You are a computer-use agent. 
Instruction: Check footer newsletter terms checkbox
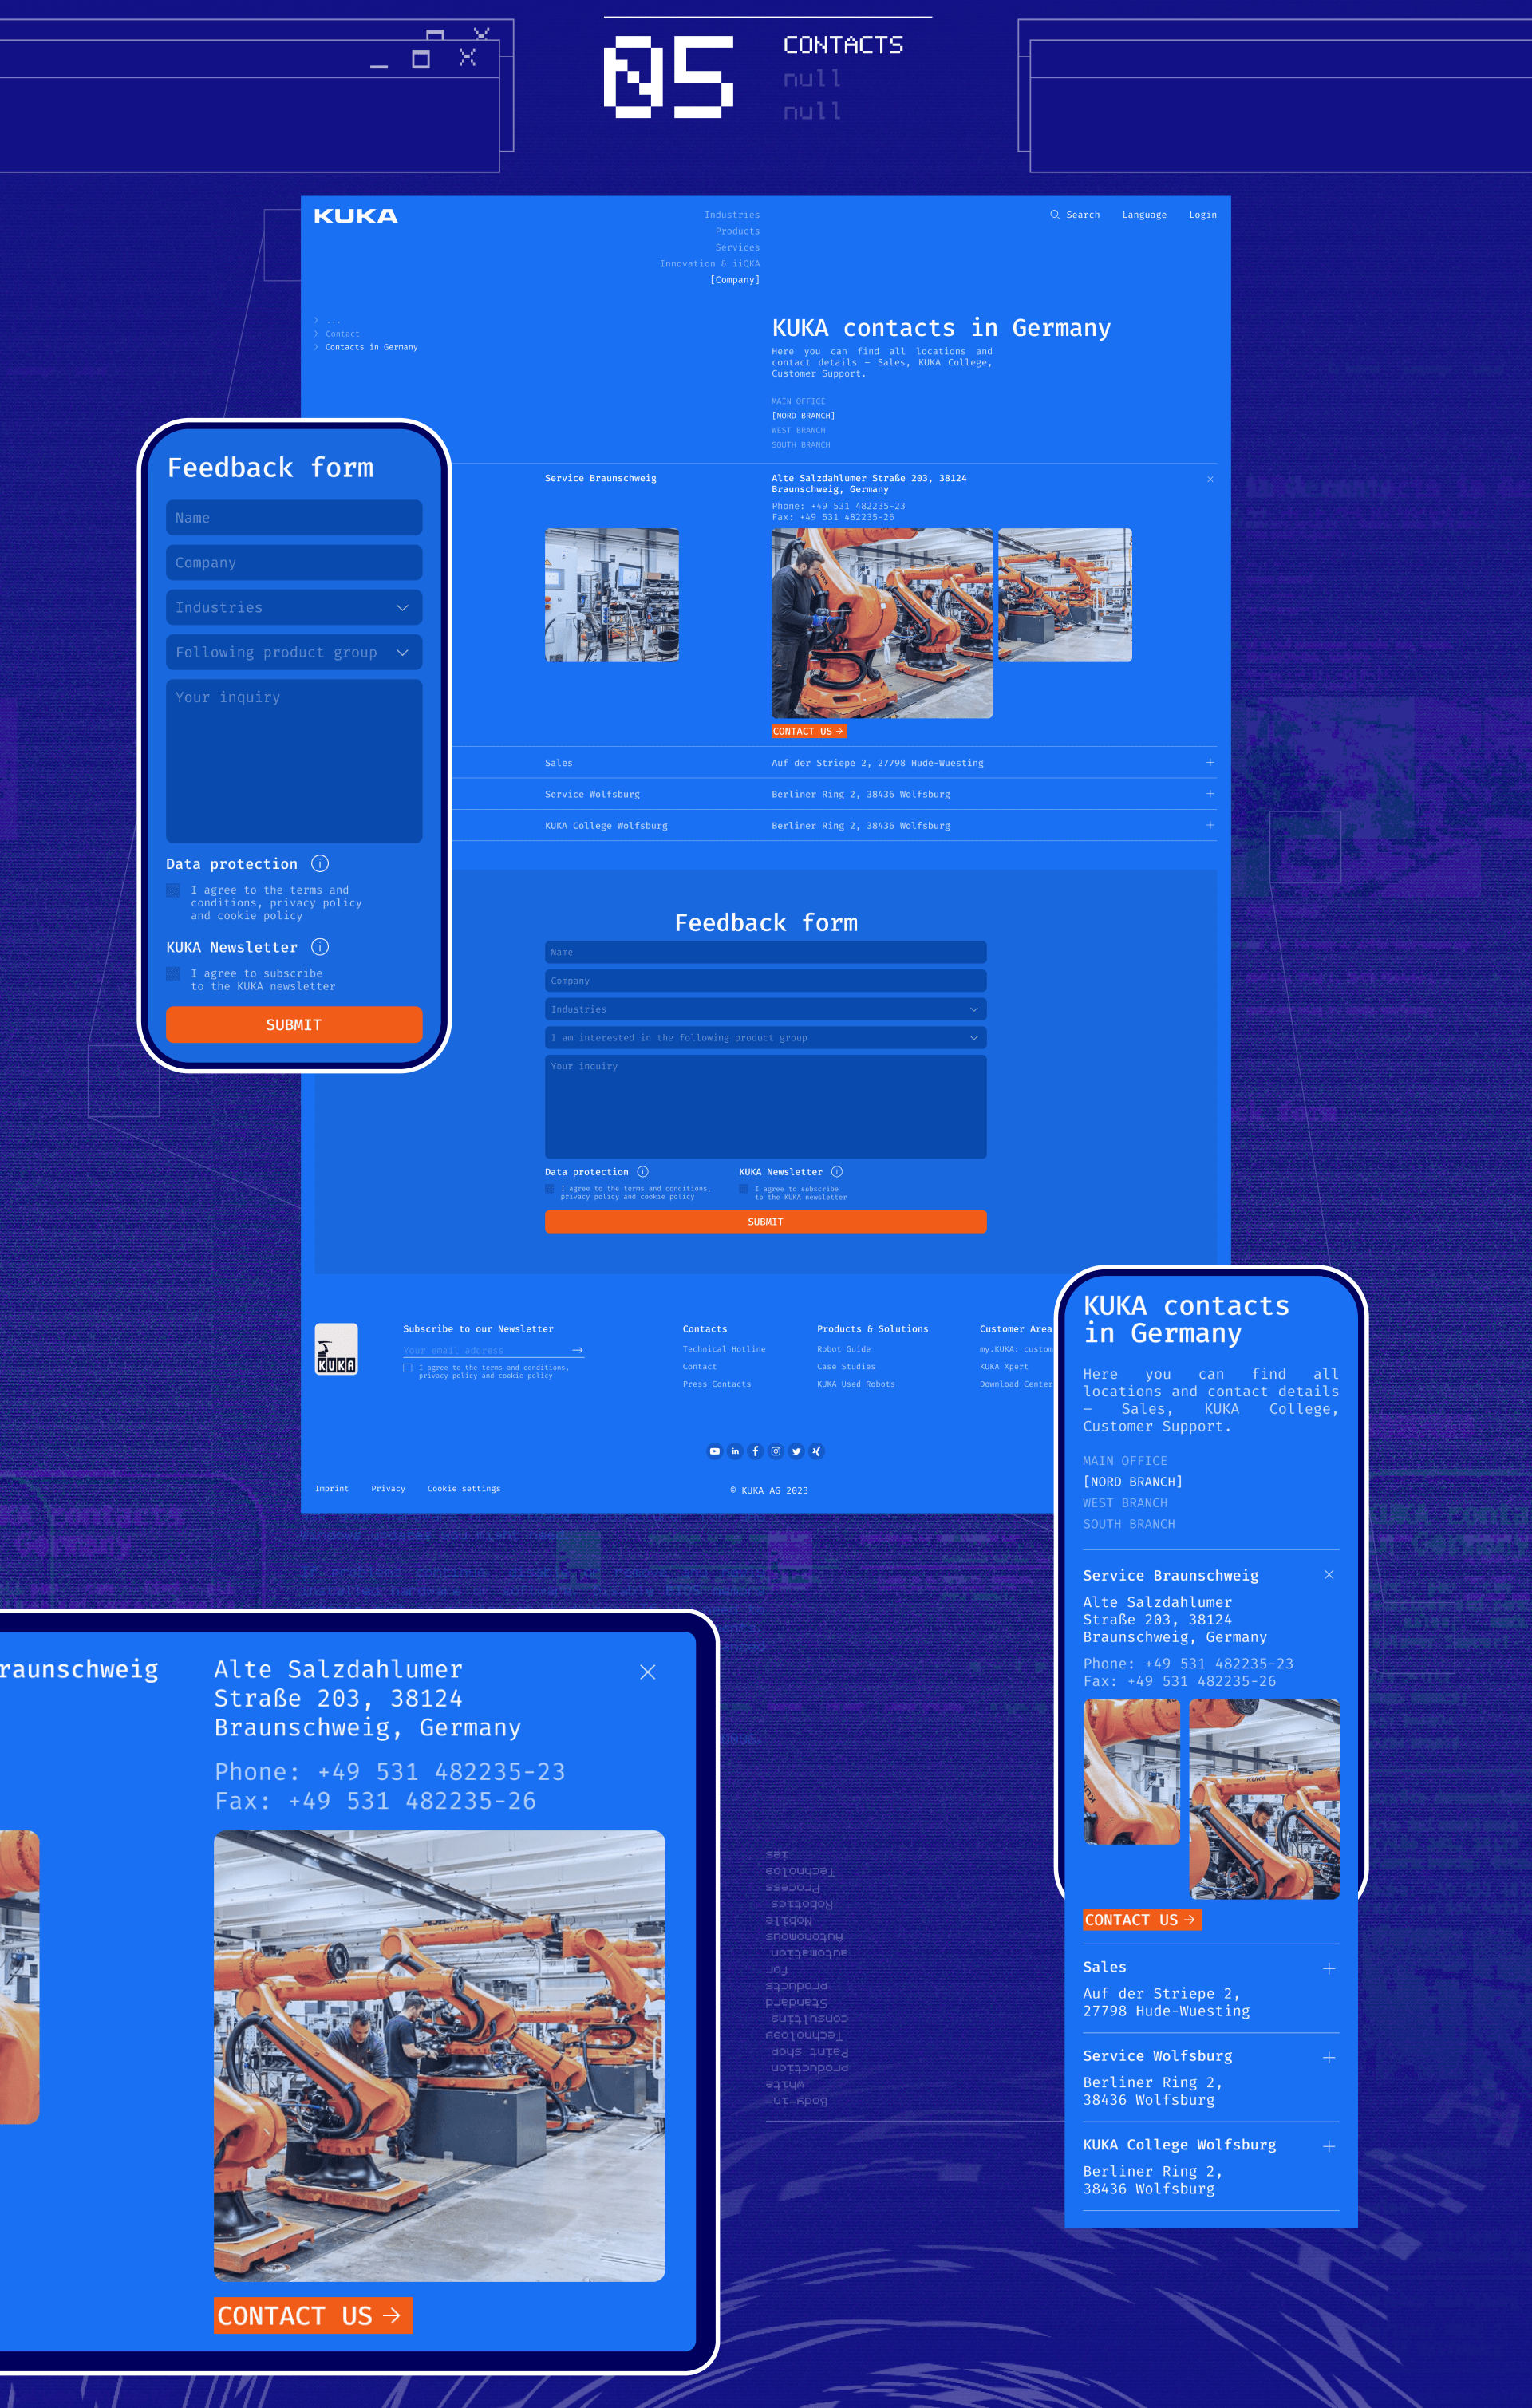[408, 1368]
